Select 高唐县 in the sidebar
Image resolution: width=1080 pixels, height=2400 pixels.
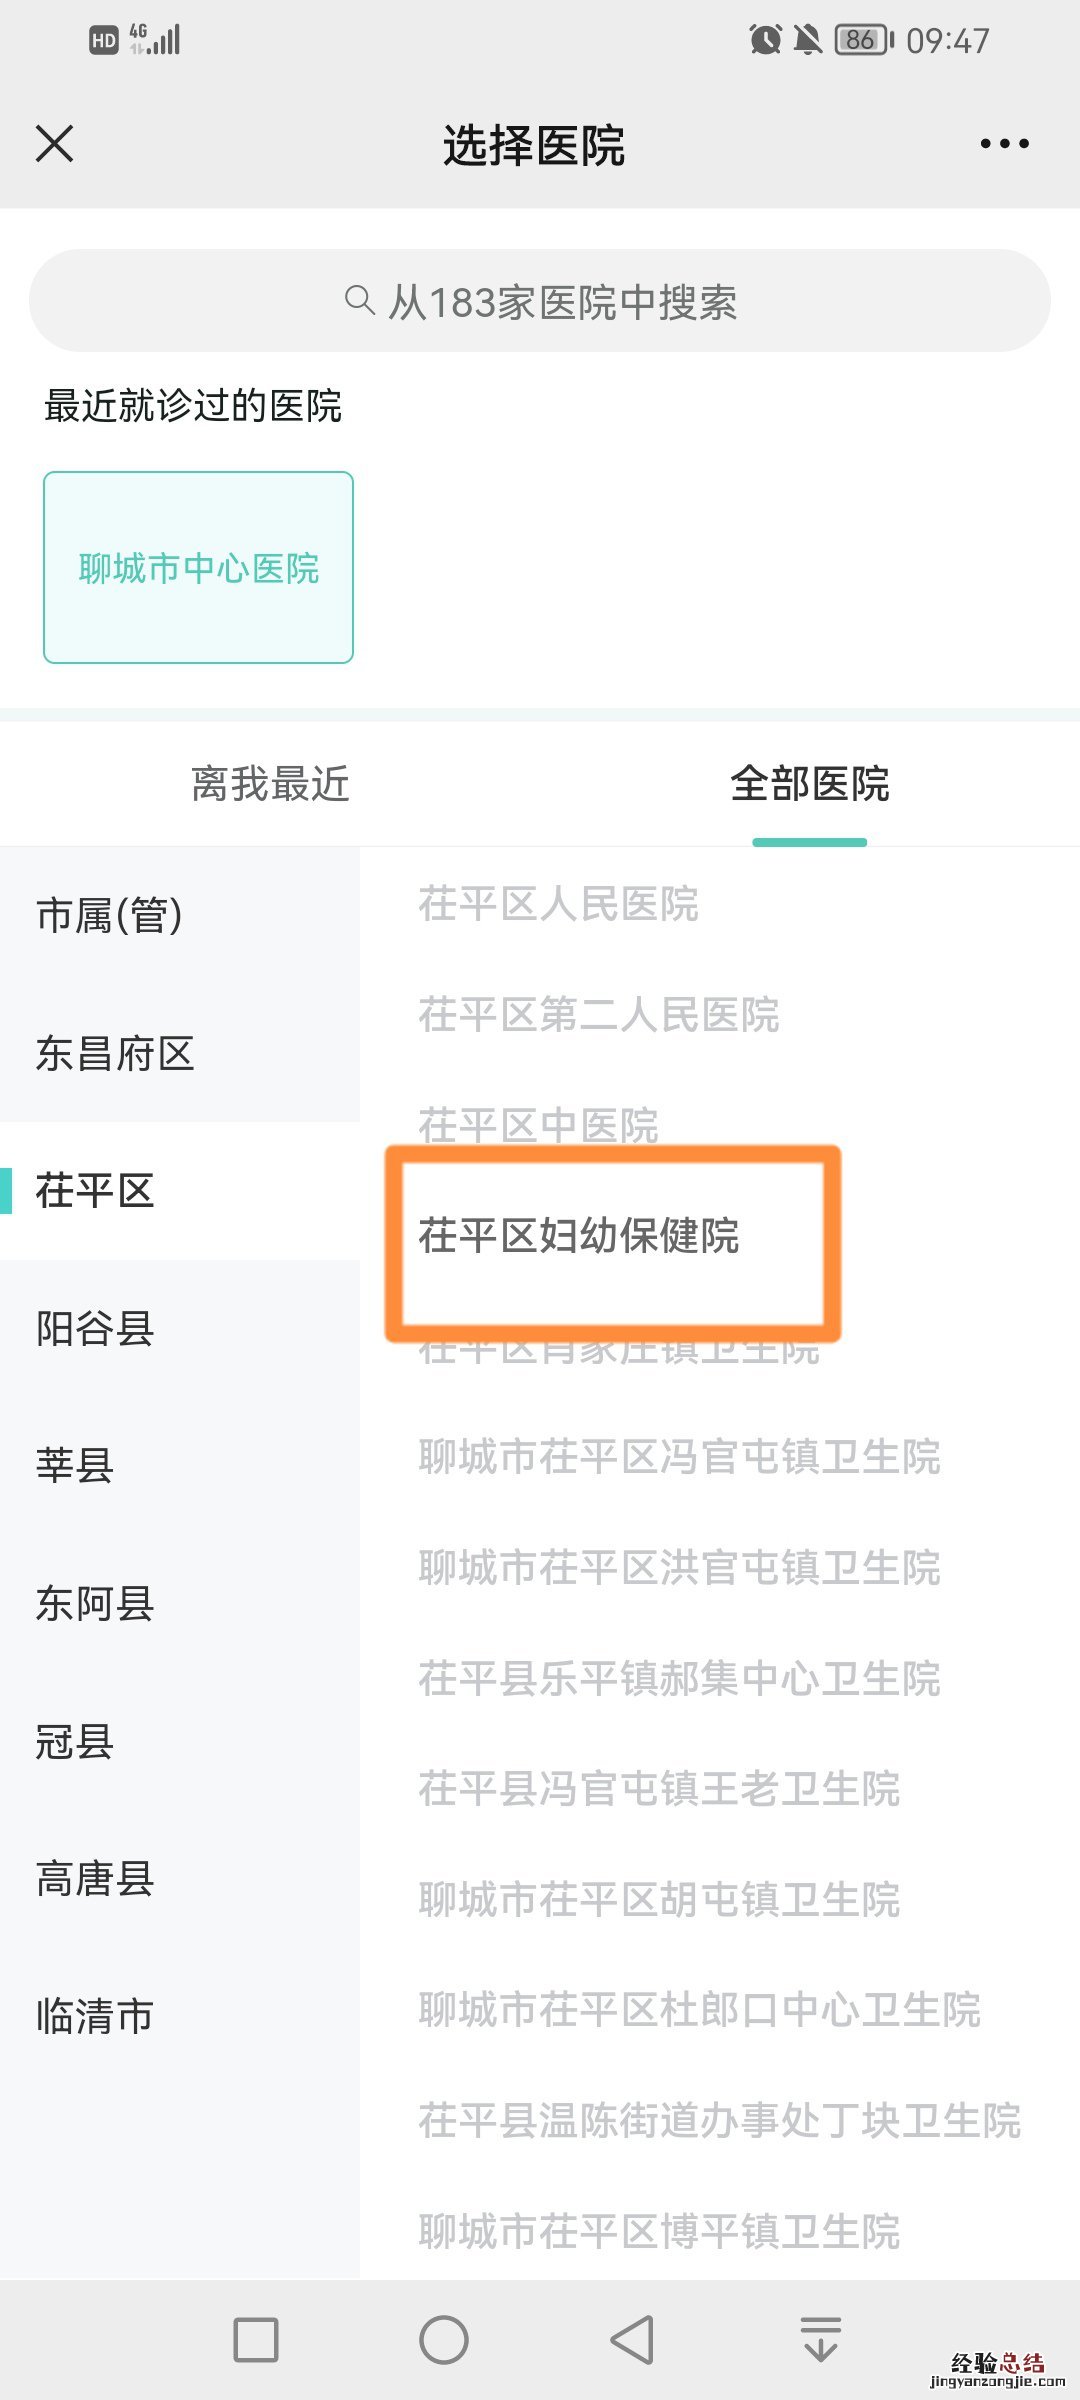(x=96, y=1879)
